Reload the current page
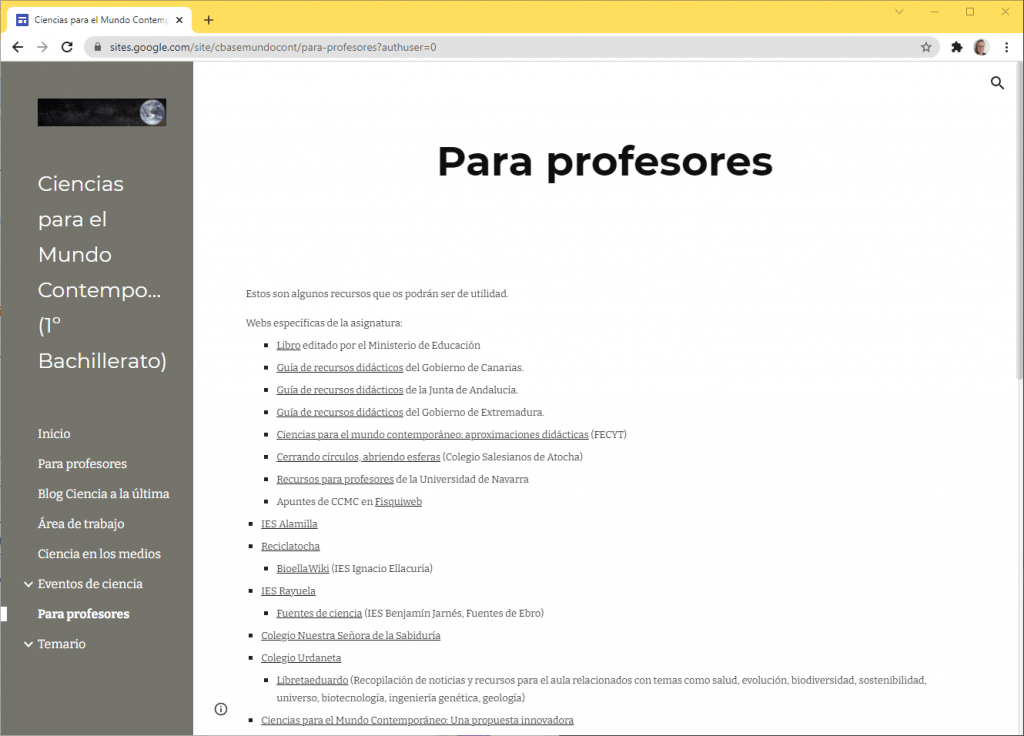This screenshot has width=1024, height=736. 67,47
